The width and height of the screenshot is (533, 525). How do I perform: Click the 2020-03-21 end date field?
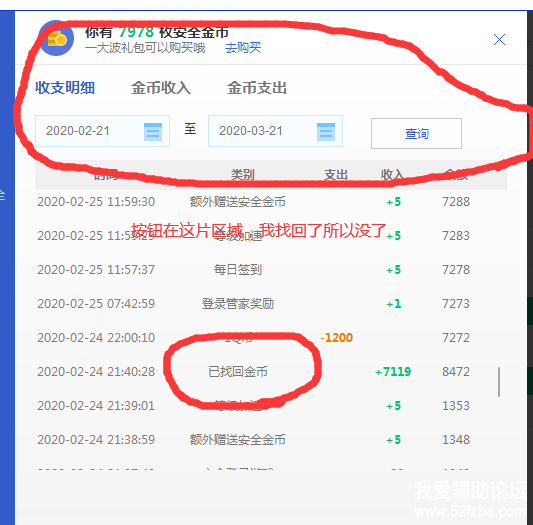275,131
